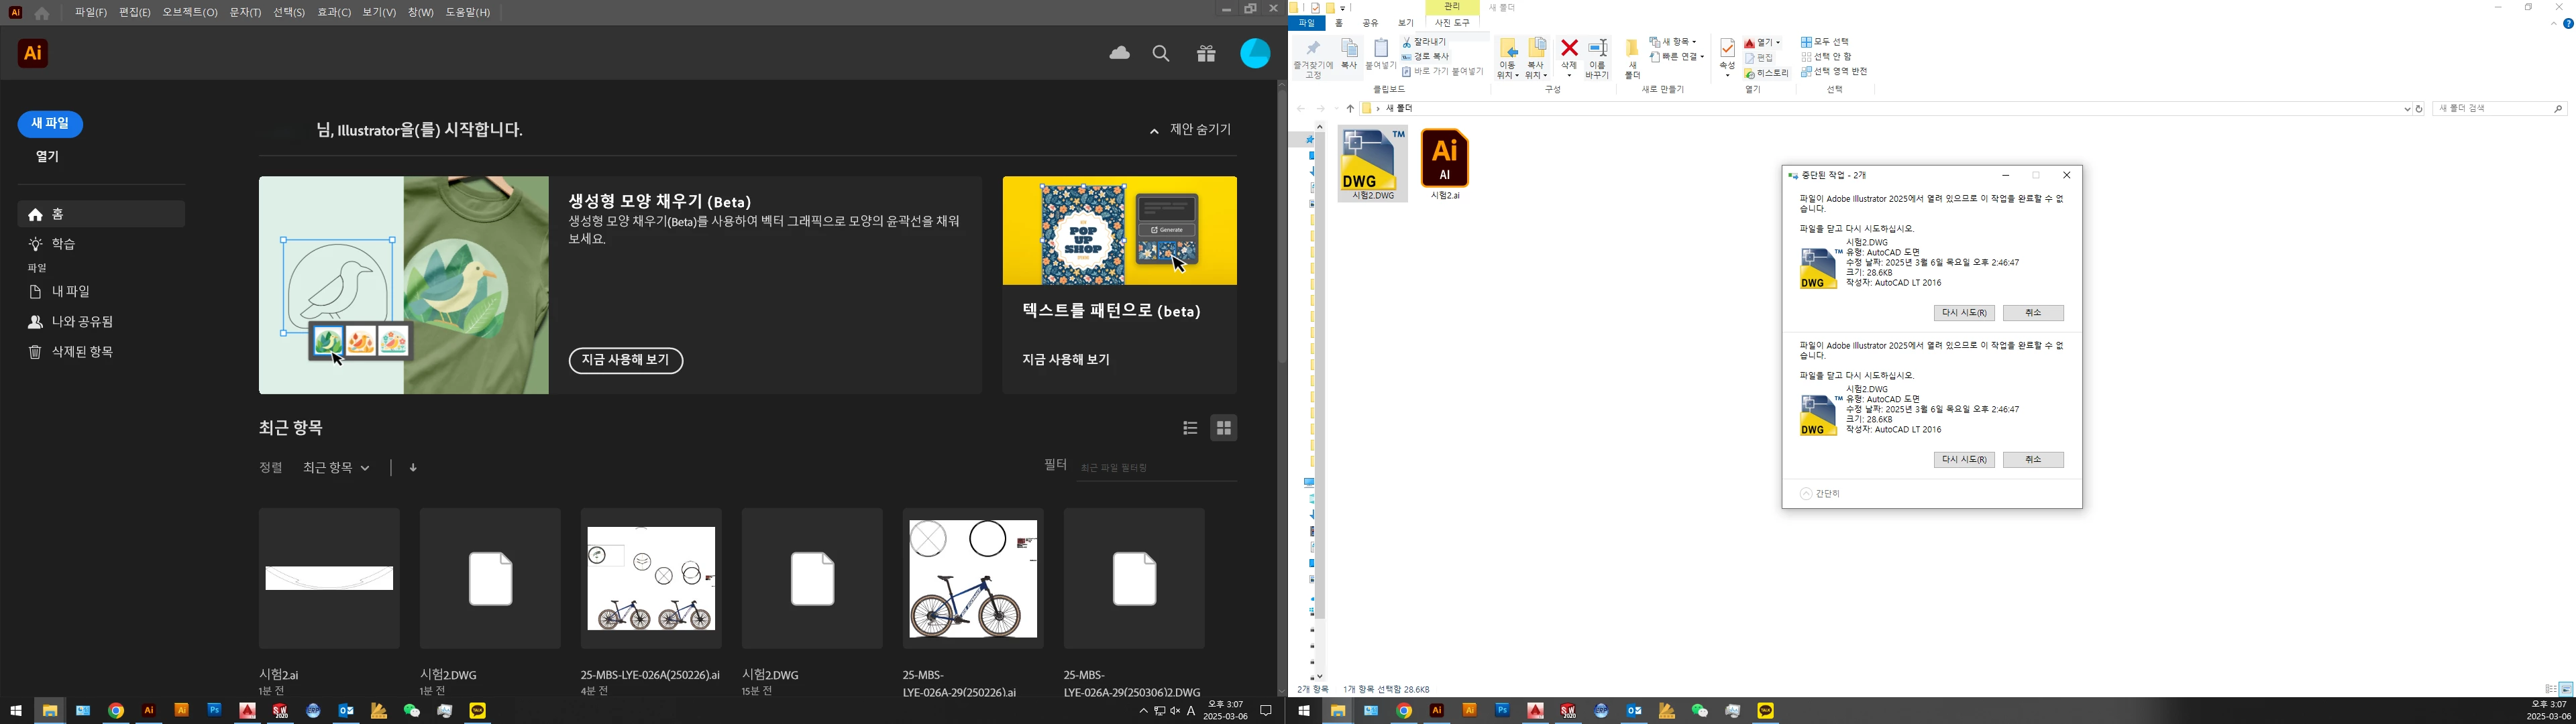2576x724 pixels.
Task: Open the bicycle 25-MBS-LYE-026A-29(250226).ai thumbnail
Action: 972,579
